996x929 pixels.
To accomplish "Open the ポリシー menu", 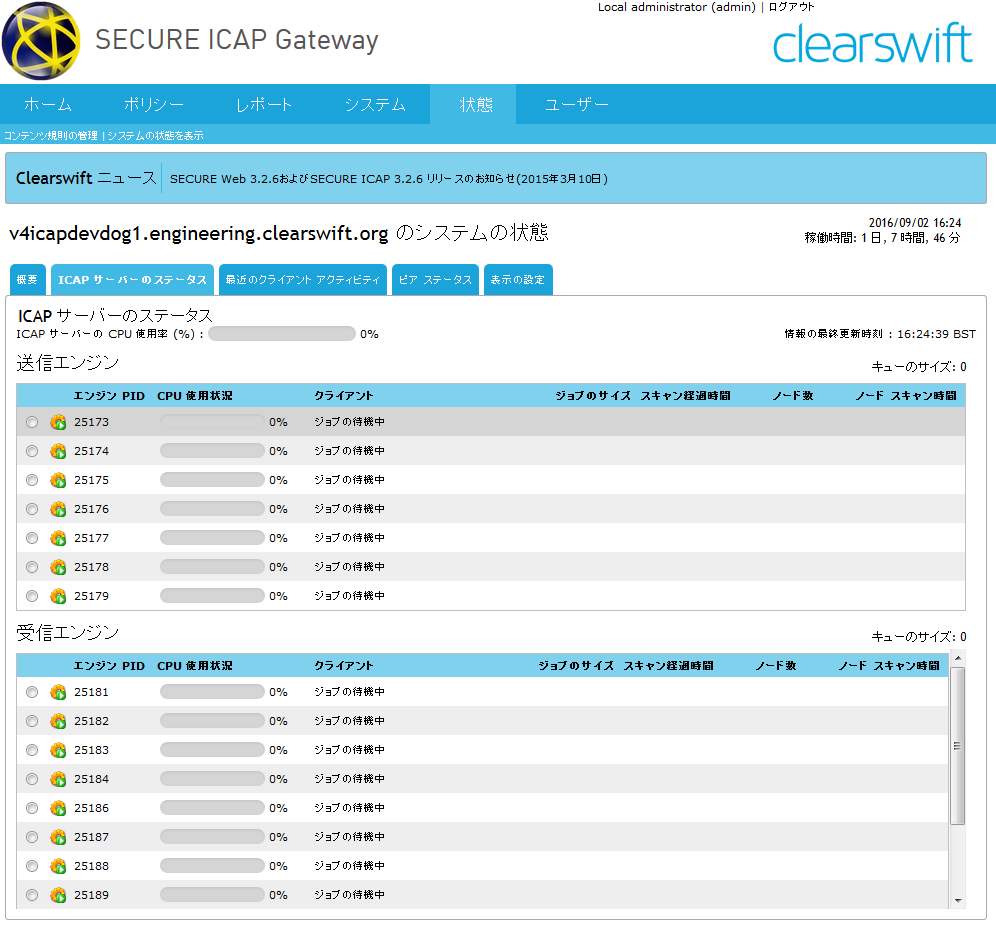I will tap(154, 104).
